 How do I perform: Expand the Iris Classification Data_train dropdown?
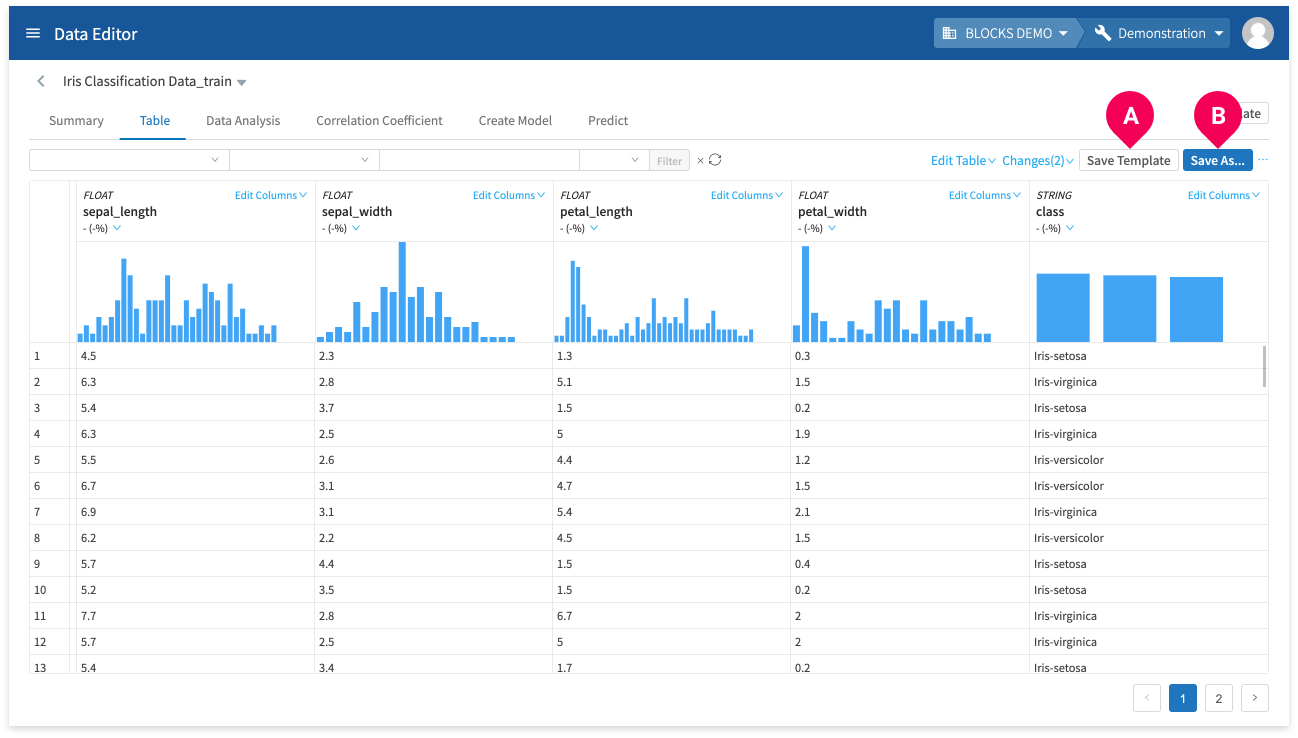pos(241,82)
